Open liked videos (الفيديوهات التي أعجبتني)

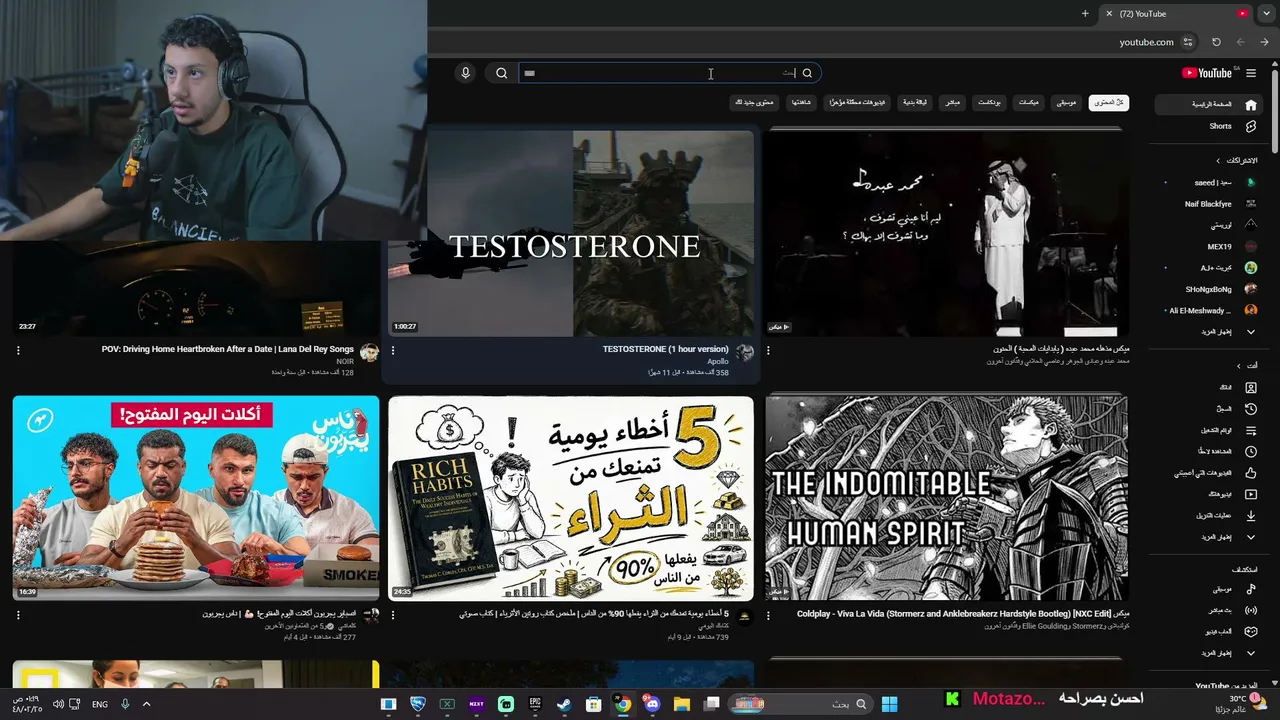(1210, 473)
